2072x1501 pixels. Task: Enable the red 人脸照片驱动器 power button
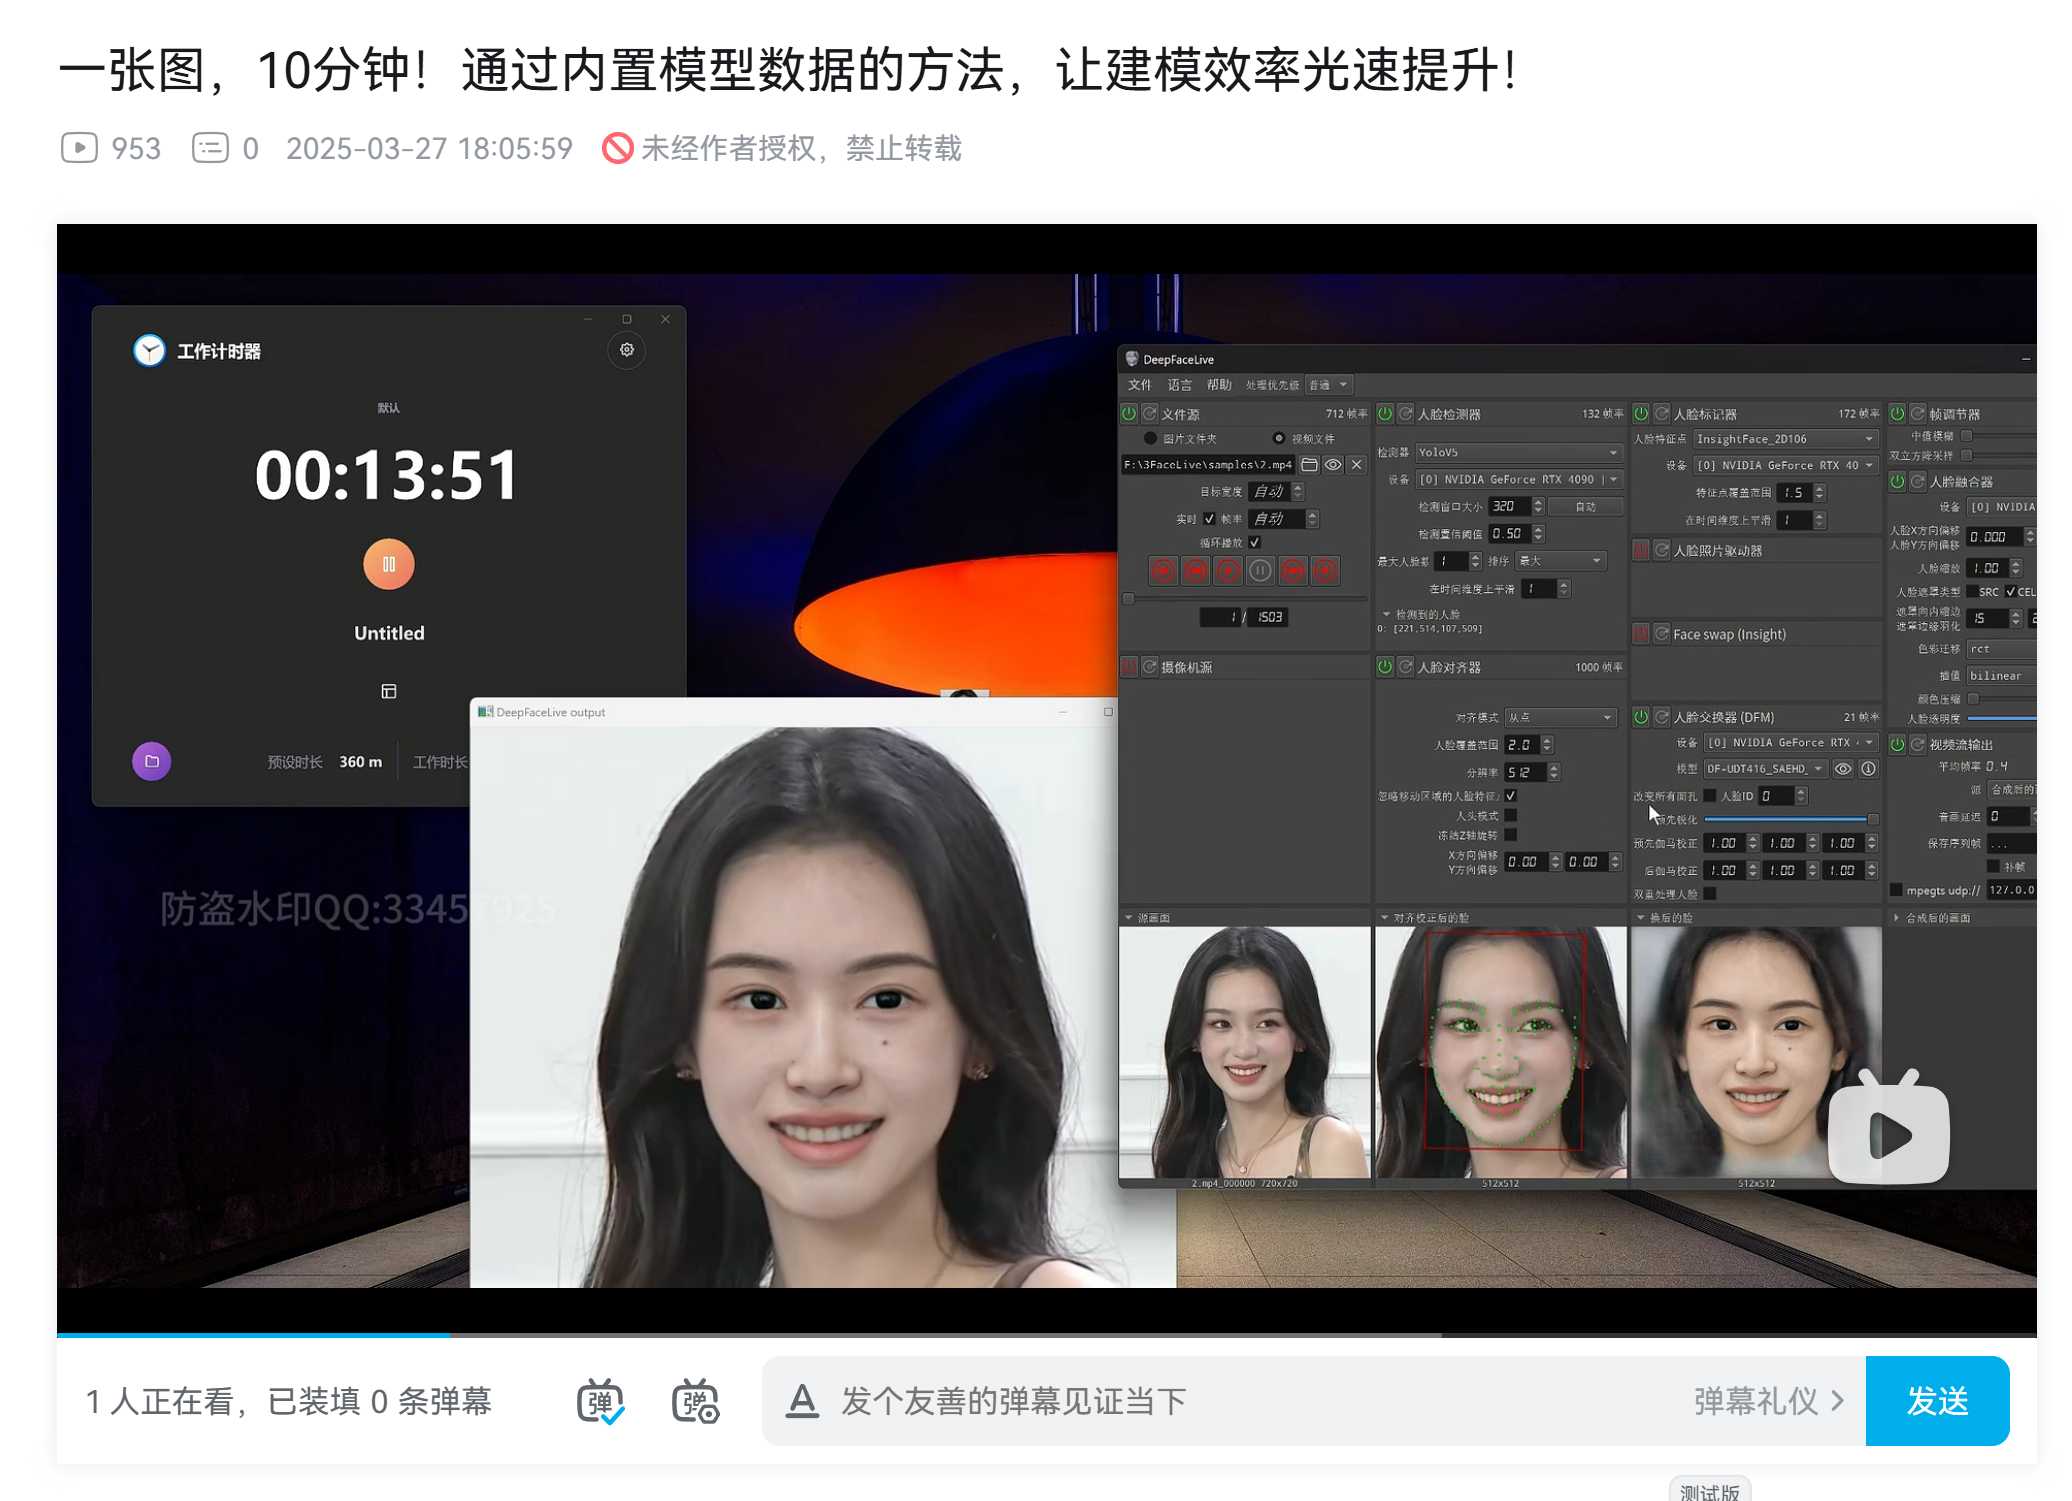pyautogui.click(x=1641, y=550)
